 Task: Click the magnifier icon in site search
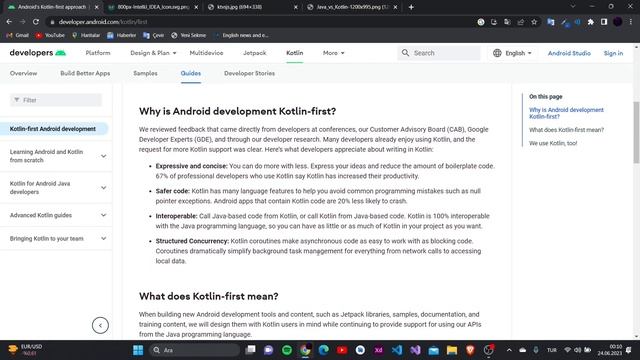405,53
